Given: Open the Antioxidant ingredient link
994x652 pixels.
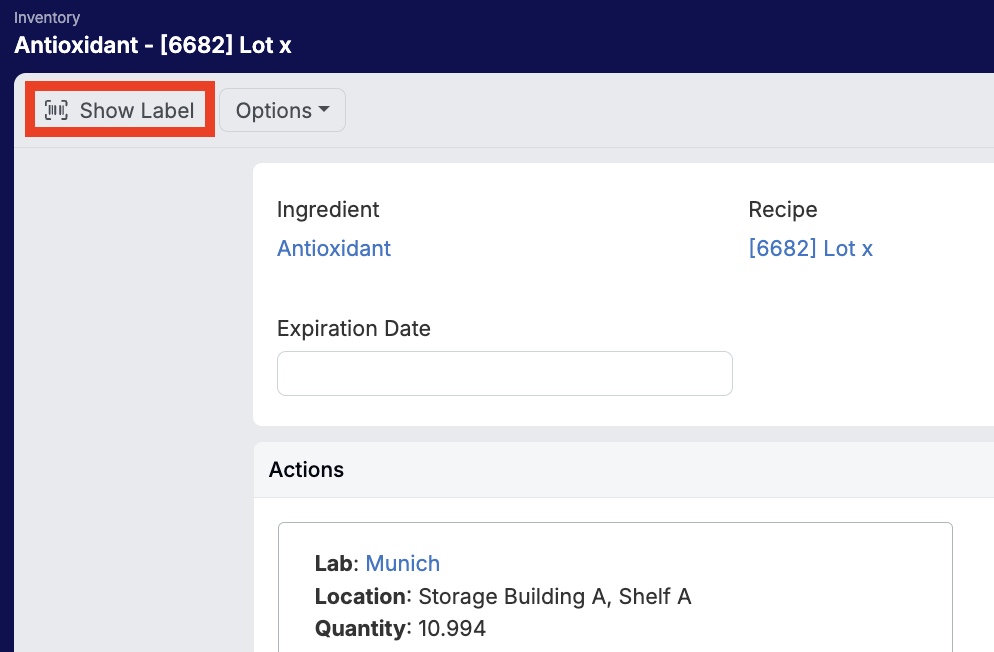Looking at the screenshot, I should click(x=333, y=248).
